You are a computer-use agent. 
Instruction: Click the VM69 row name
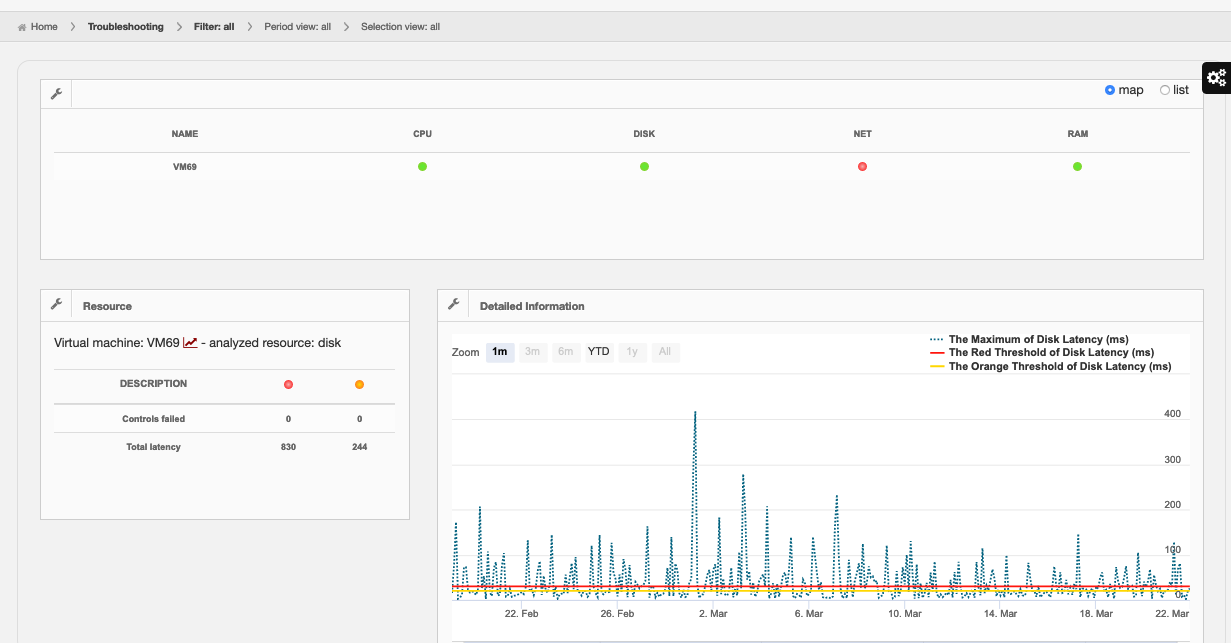[x=185, y=167]
